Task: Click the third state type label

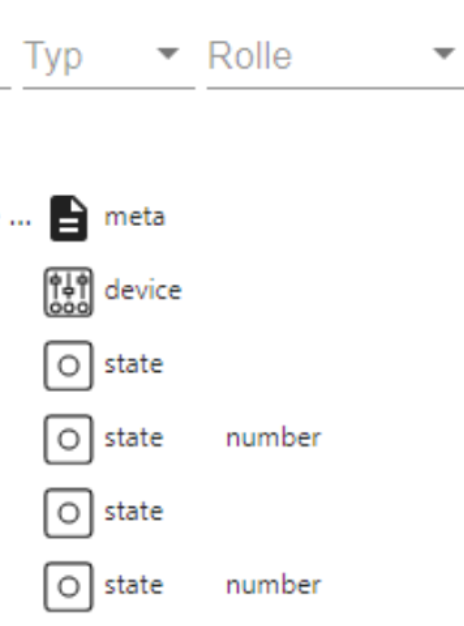Action: point(134,511)
